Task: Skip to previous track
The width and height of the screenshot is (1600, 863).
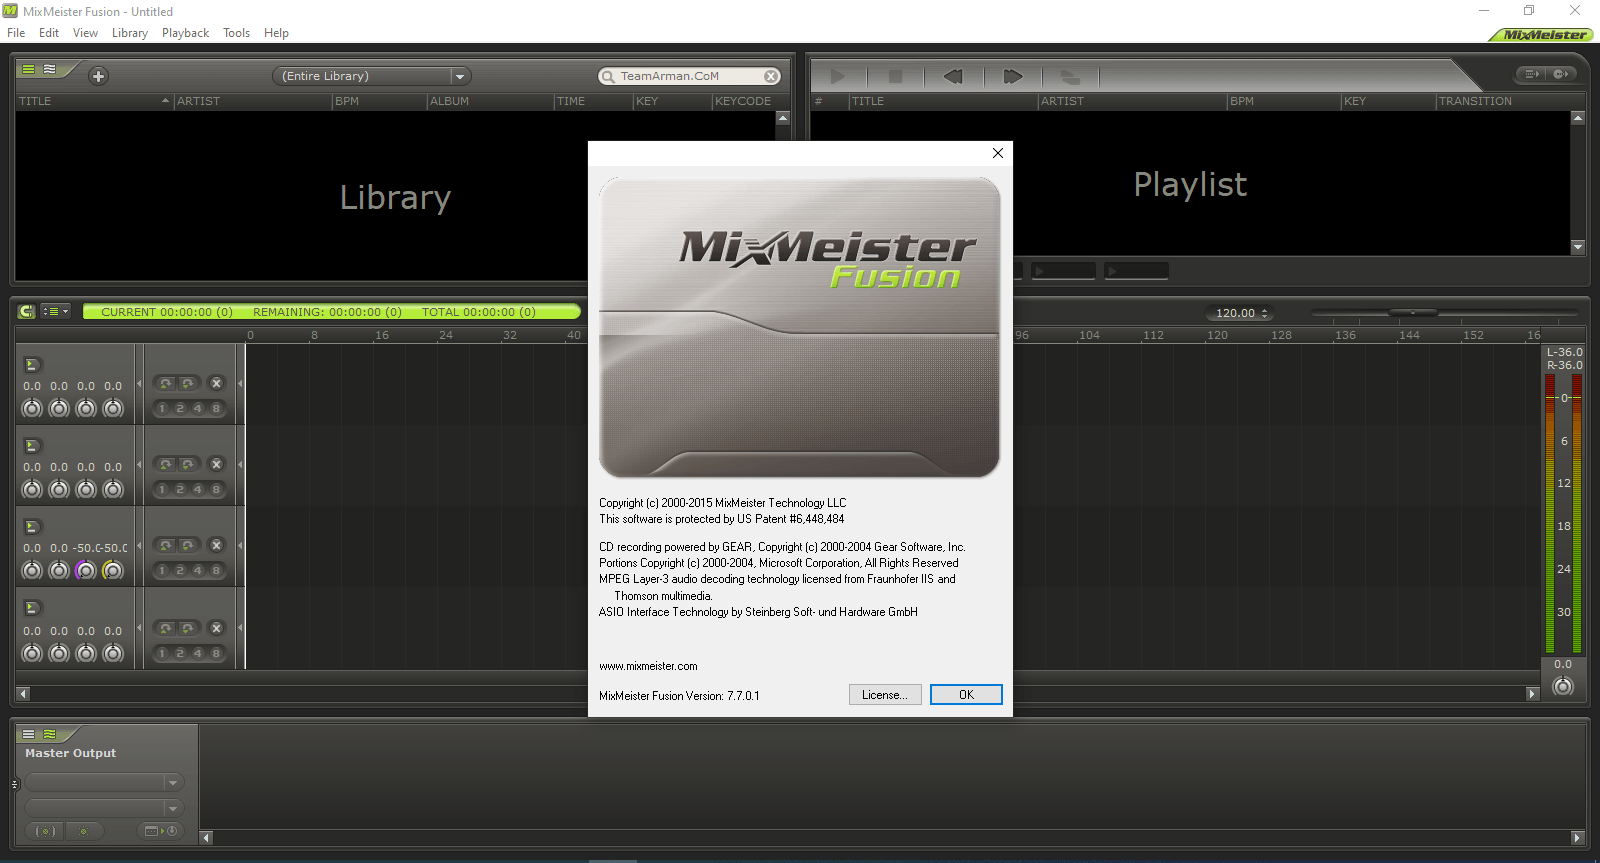Action: click(953, 76)
